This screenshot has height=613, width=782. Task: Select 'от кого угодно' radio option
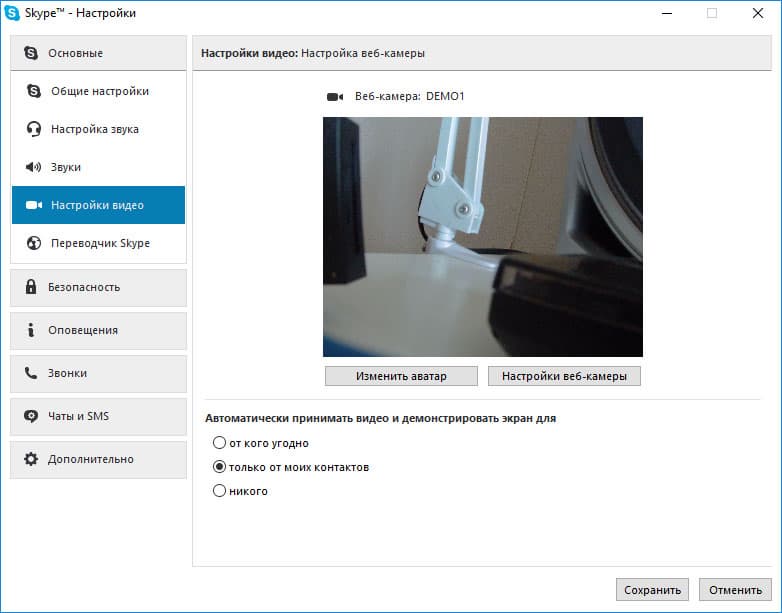coord(219,443)
